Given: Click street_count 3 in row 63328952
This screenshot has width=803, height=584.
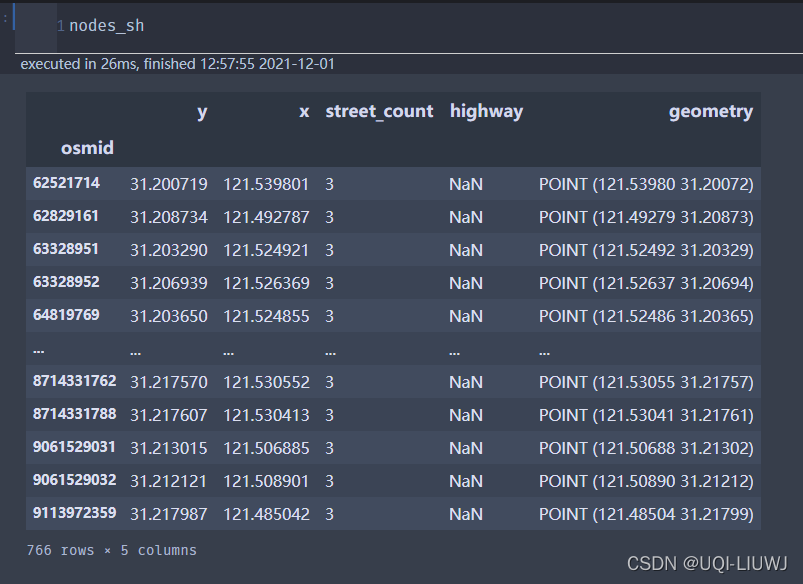Looking at the screenshot, I should coord(329,283).
